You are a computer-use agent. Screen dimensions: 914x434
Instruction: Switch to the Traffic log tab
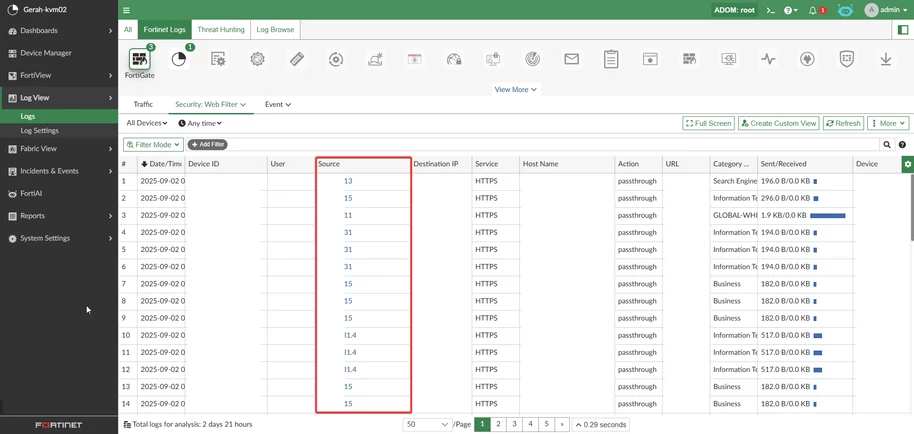(143, 104)
